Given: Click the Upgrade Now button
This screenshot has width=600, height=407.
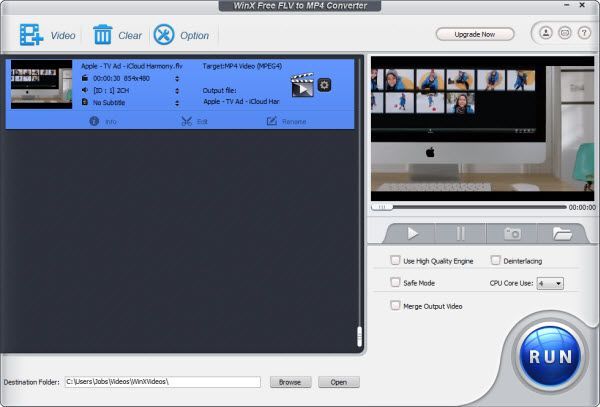Looking at the screenshot, I should 475,34.
